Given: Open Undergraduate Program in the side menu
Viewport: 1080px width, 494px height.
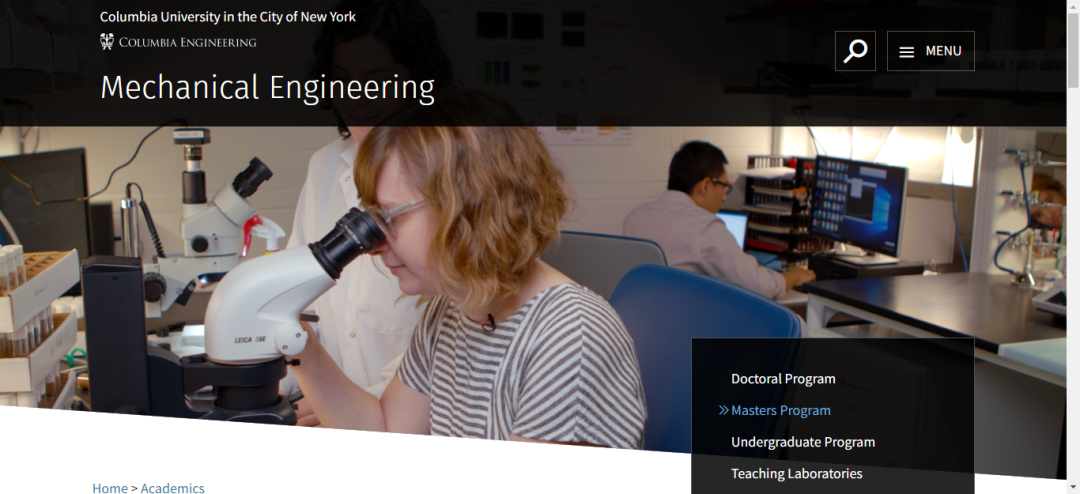Looking at the screenshot, I should click(x=803, y=442).
